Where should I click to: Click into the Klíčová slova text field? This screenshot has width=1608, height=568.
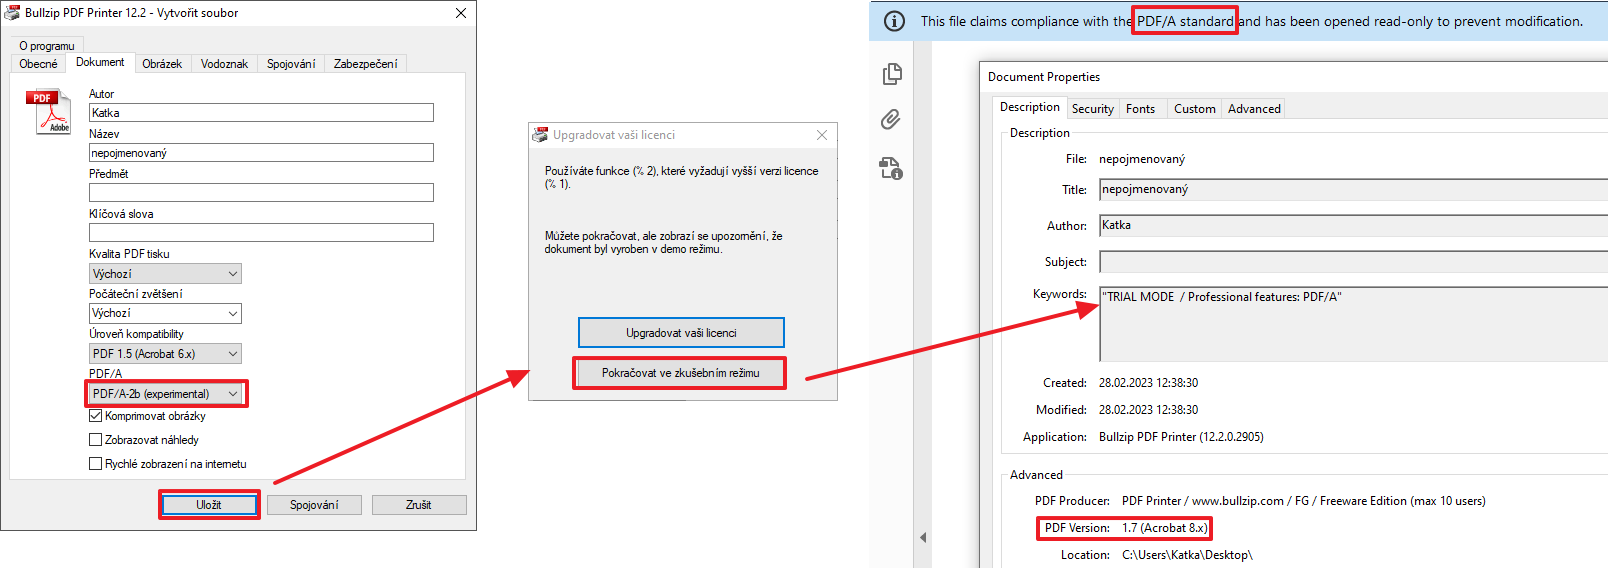261,233
